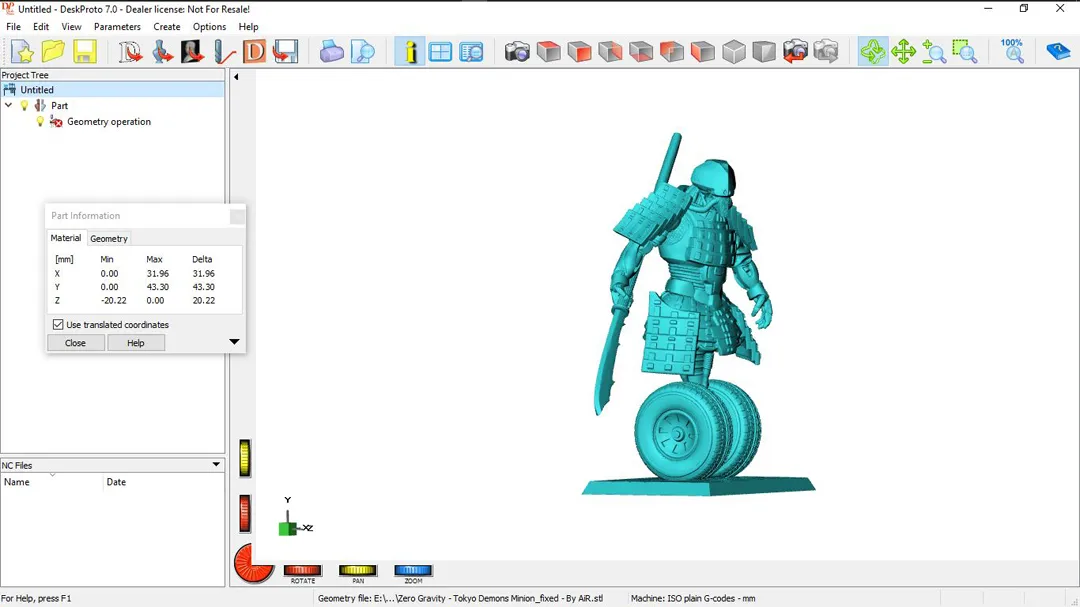The image size is (1080, 607).
Task: Start the geometry wizard with the vase icon
Action: click(161, 52)
